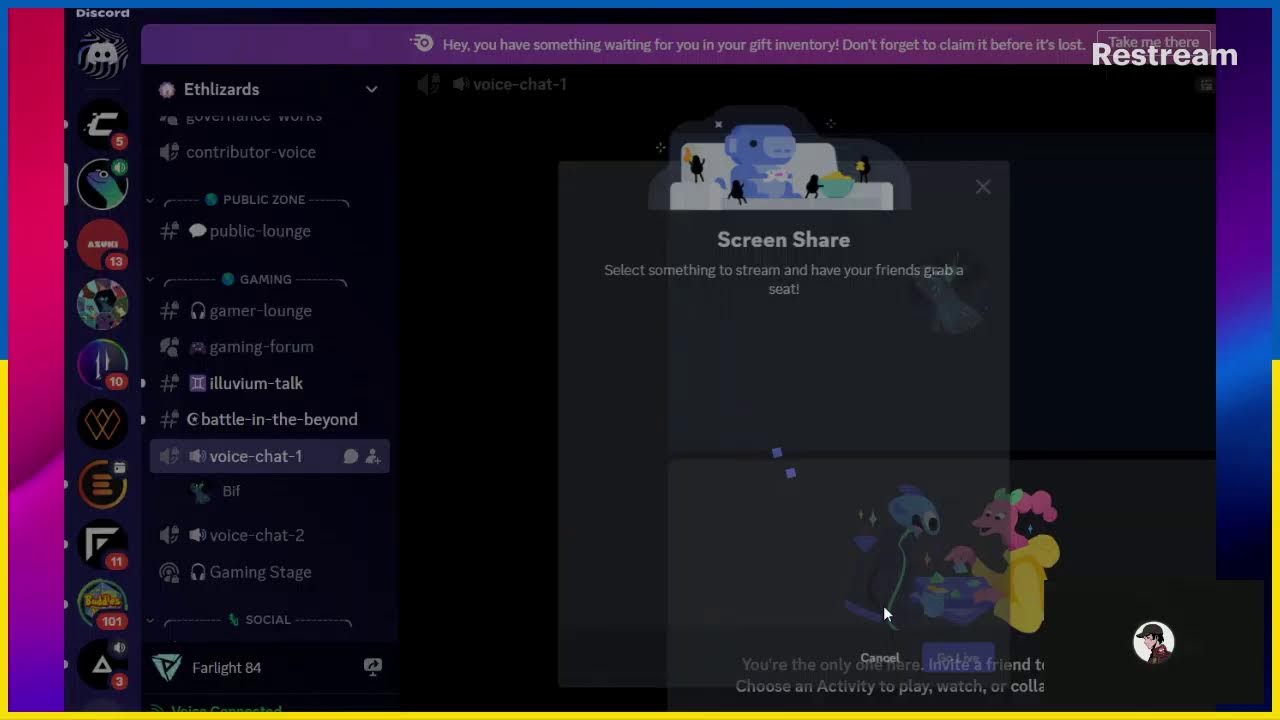Click Cancel in Screen Share dialog

coord(880,658)
